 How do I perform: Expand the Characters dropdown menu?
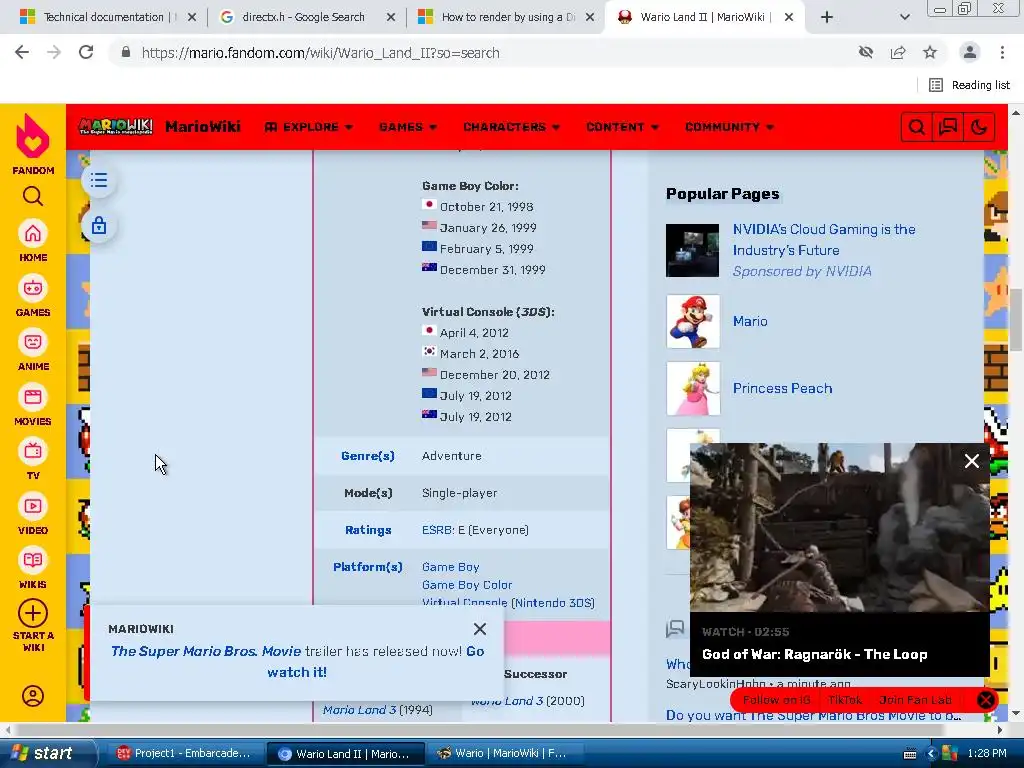[511, 127]
